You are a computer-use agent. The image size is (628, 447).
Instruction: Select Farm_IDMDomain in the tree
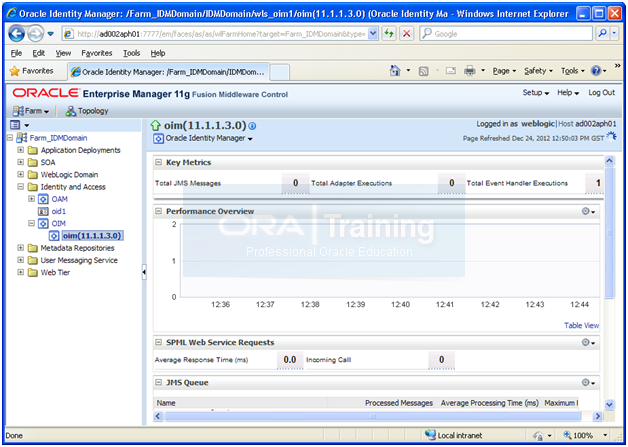click(58, 138)
